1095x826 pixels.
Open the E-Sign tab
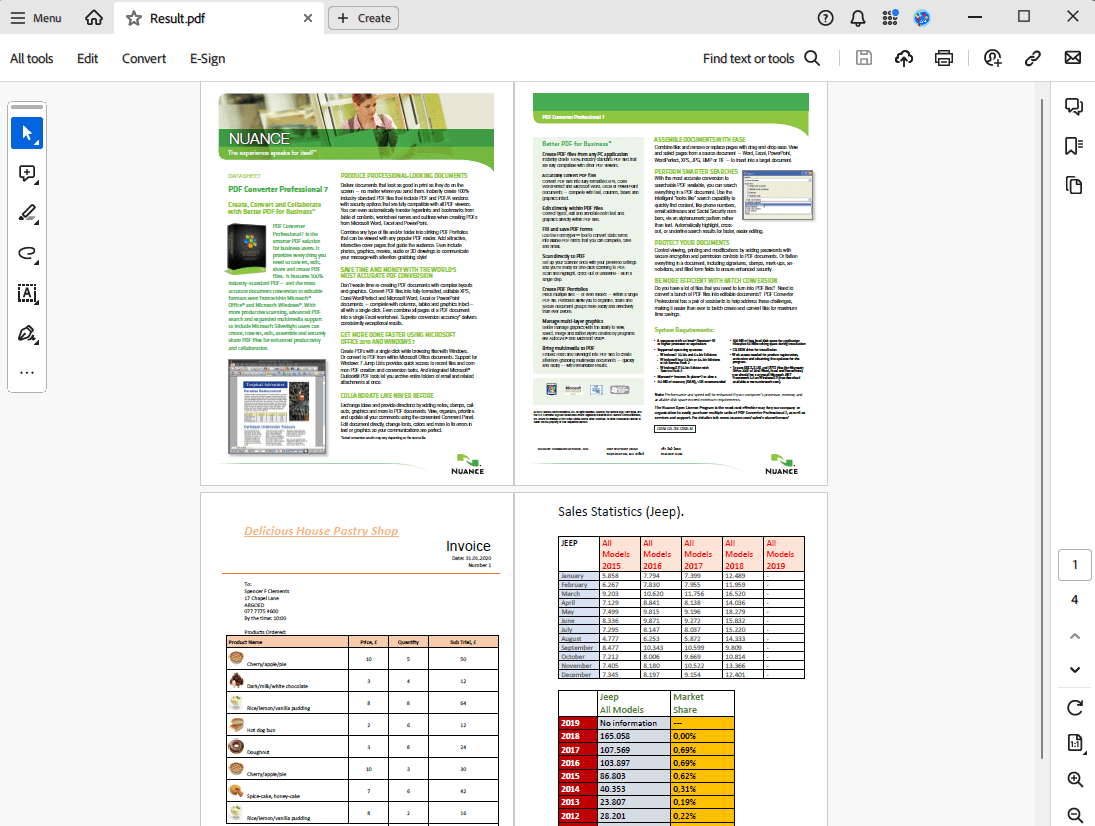[x=207, y=58]
